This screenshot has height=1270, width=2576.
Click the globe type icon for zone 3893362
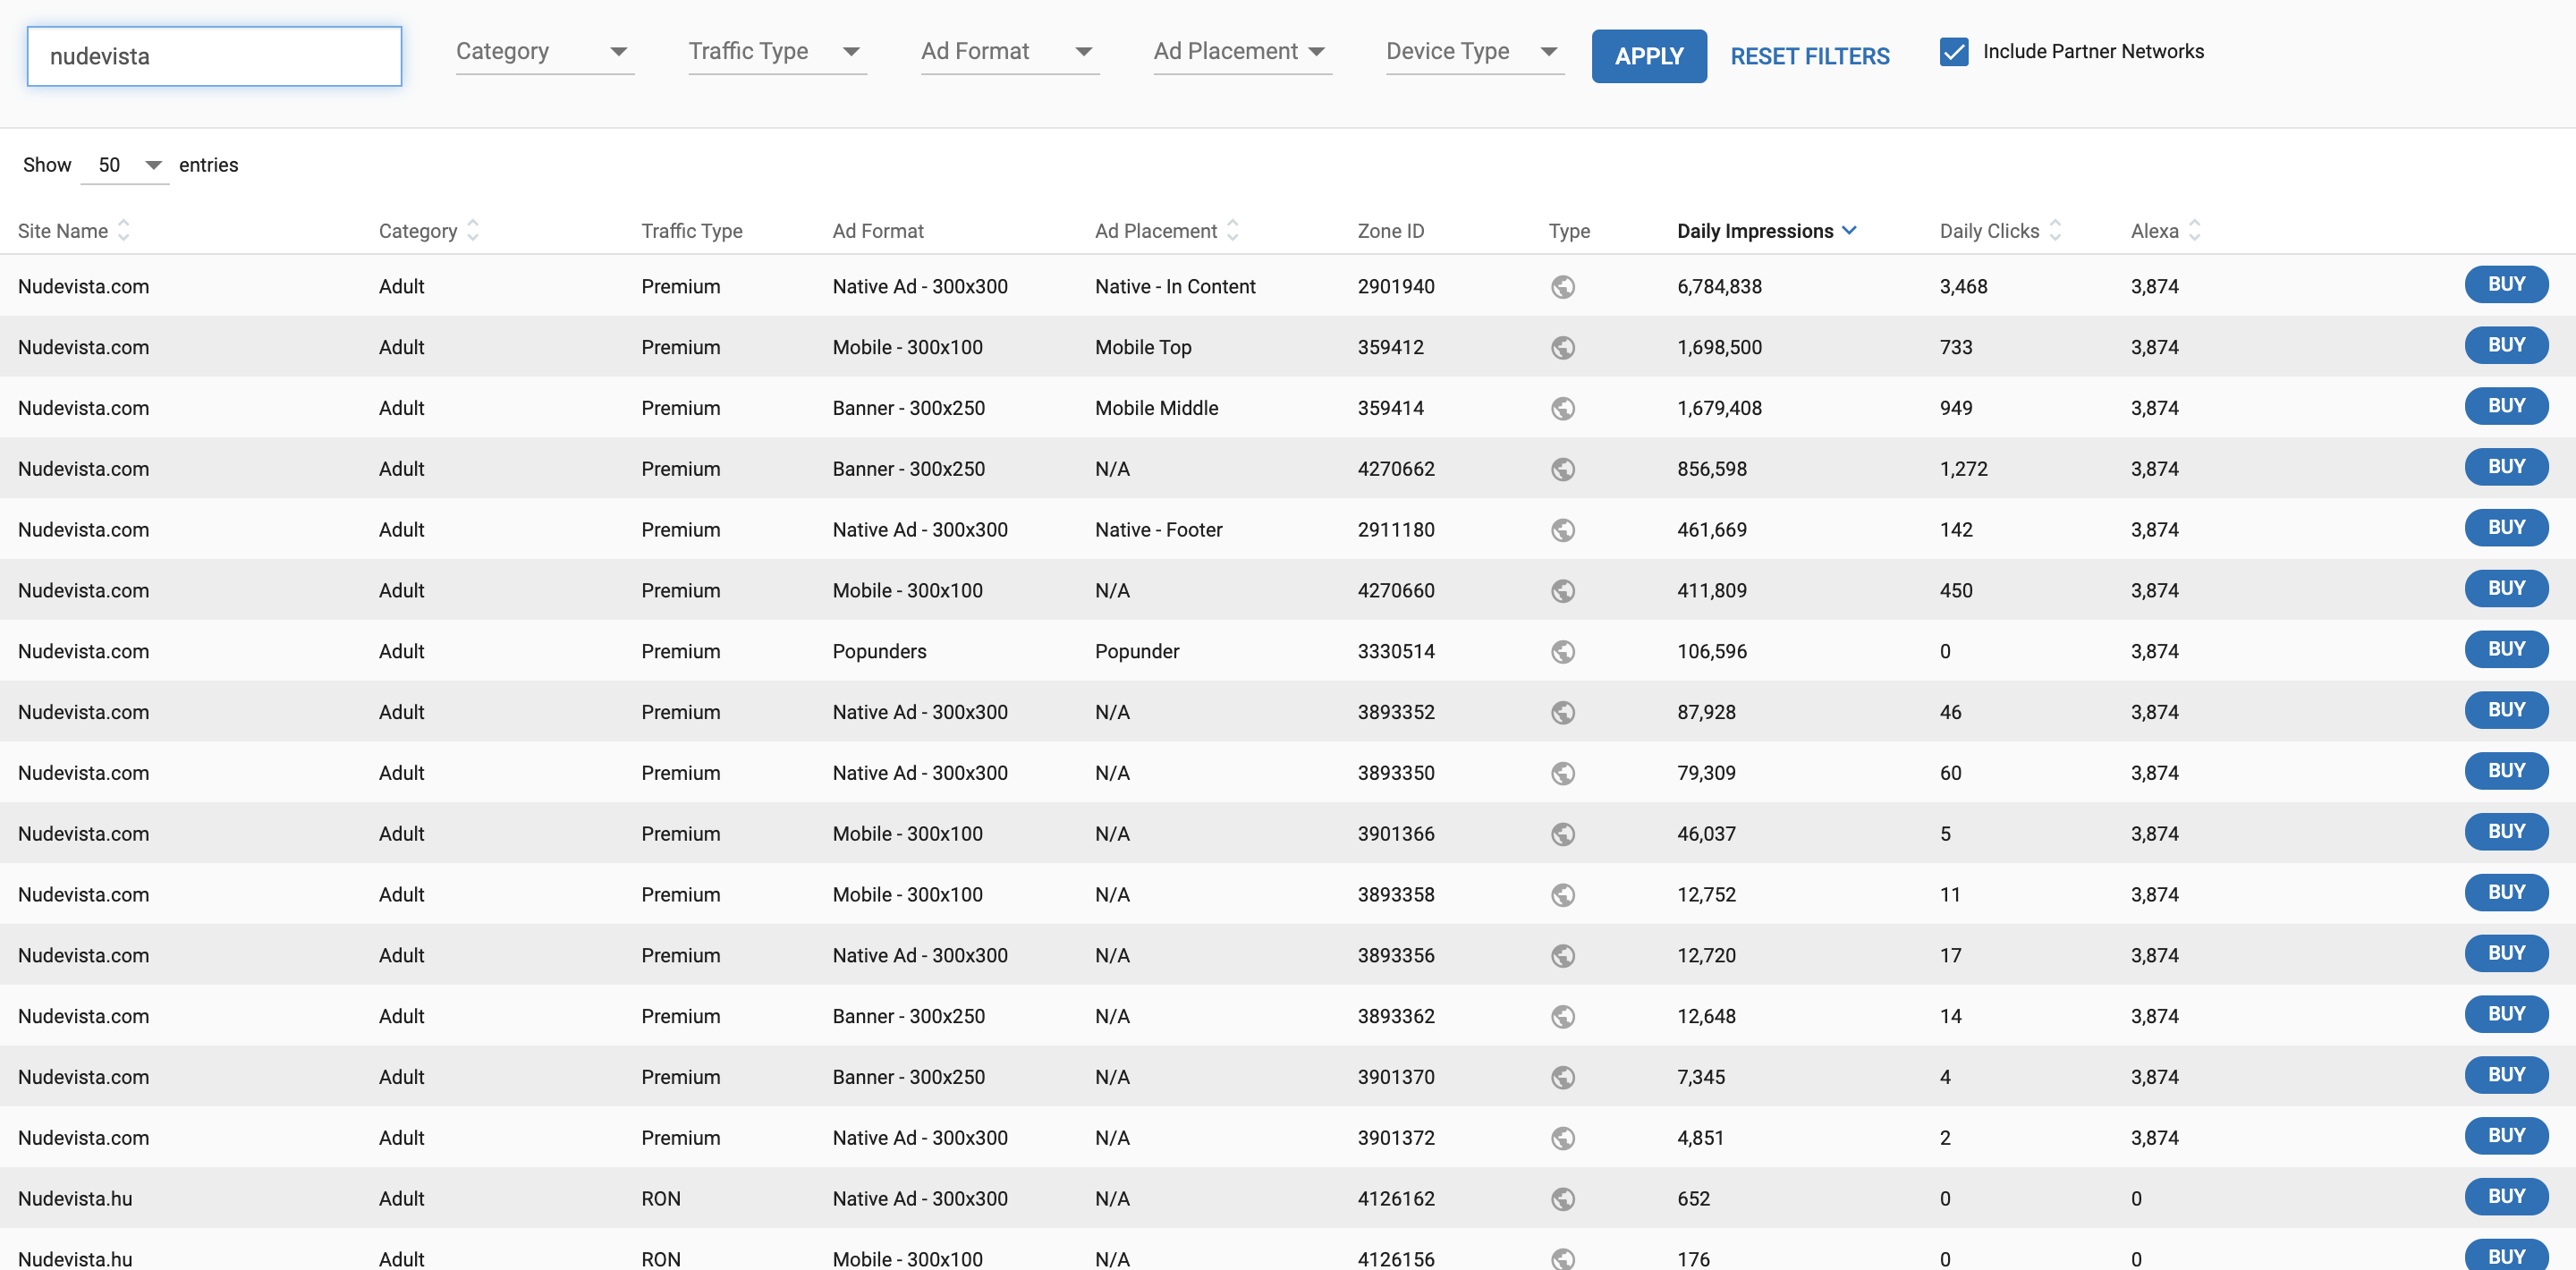pos(1563,1017)
